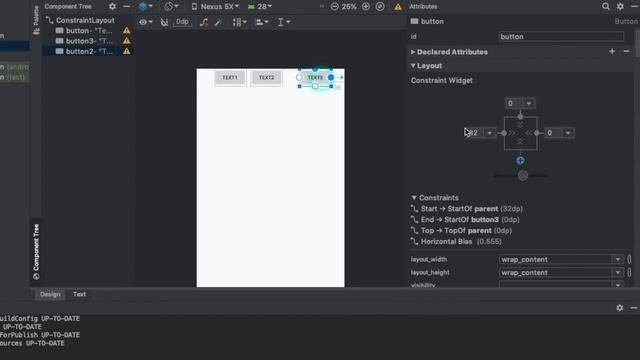Viewport: 640px width, 360px height.
Task: Select button3 row in Component Tree
Action: (88, 41)
